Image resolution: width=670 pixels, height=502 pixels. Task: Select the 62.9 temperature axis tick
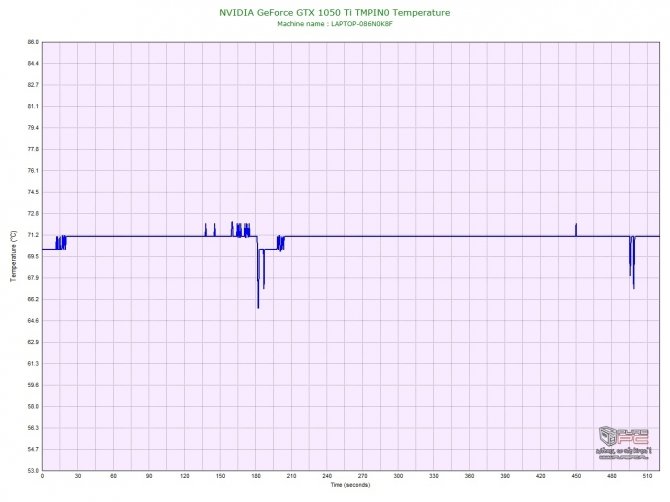(x=33, y=342)
